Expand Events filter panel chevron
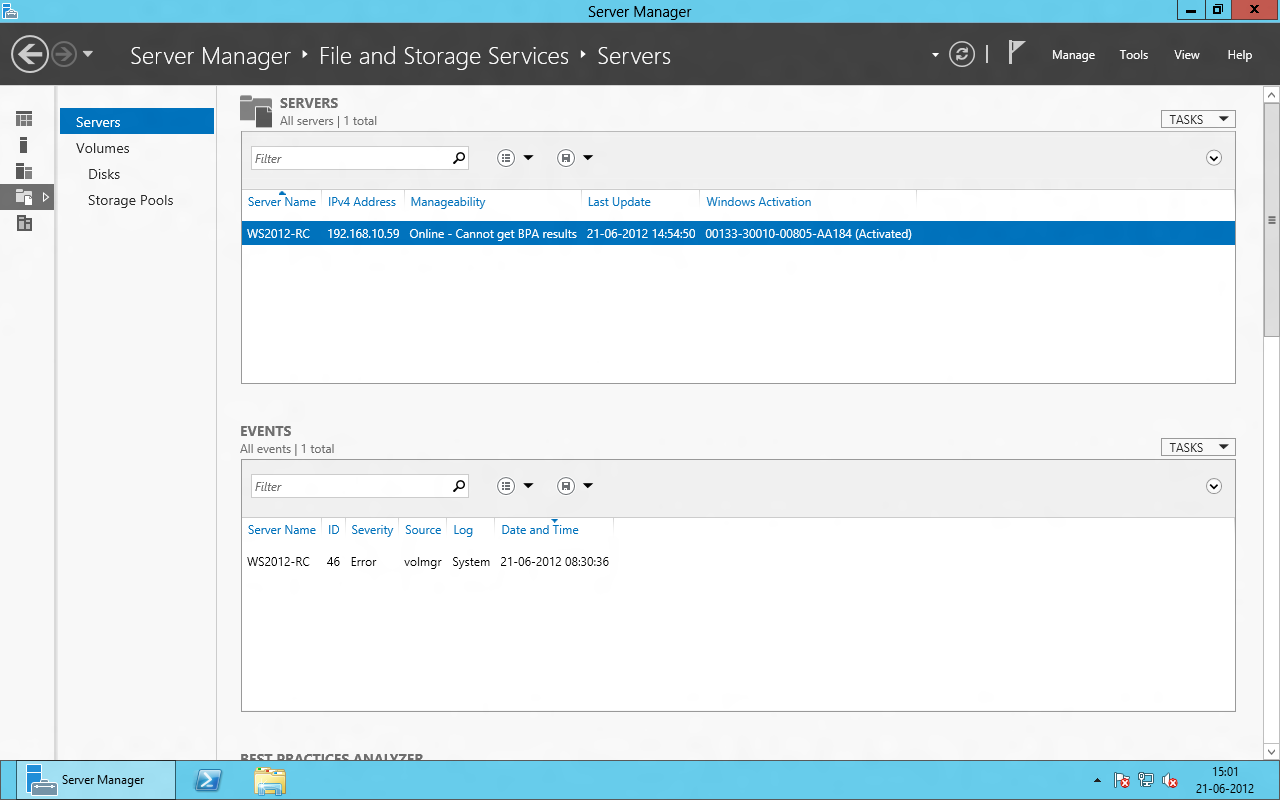The width and height of the screenshot is (1280, 800). (1214, 486)
